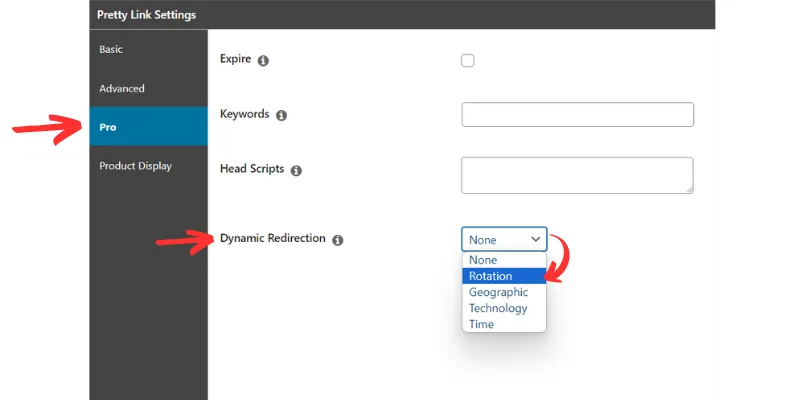Focus the Keywords text field

tap(577, 115)
